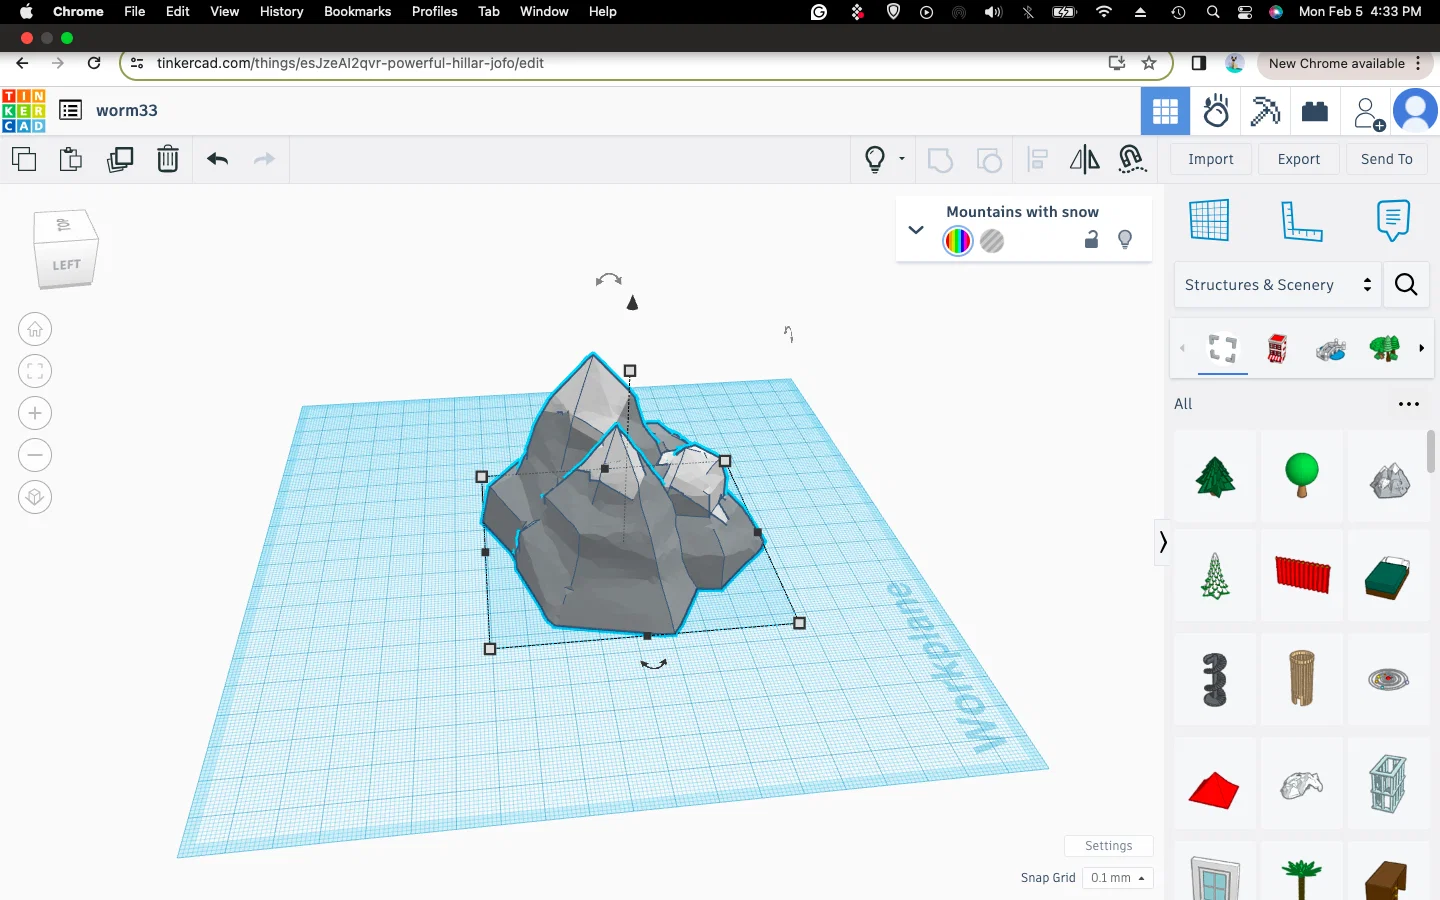The width and height of the screenshot is (1440, 900).
Task: Open the History menu in the menu bar
Action: point(281,11)
